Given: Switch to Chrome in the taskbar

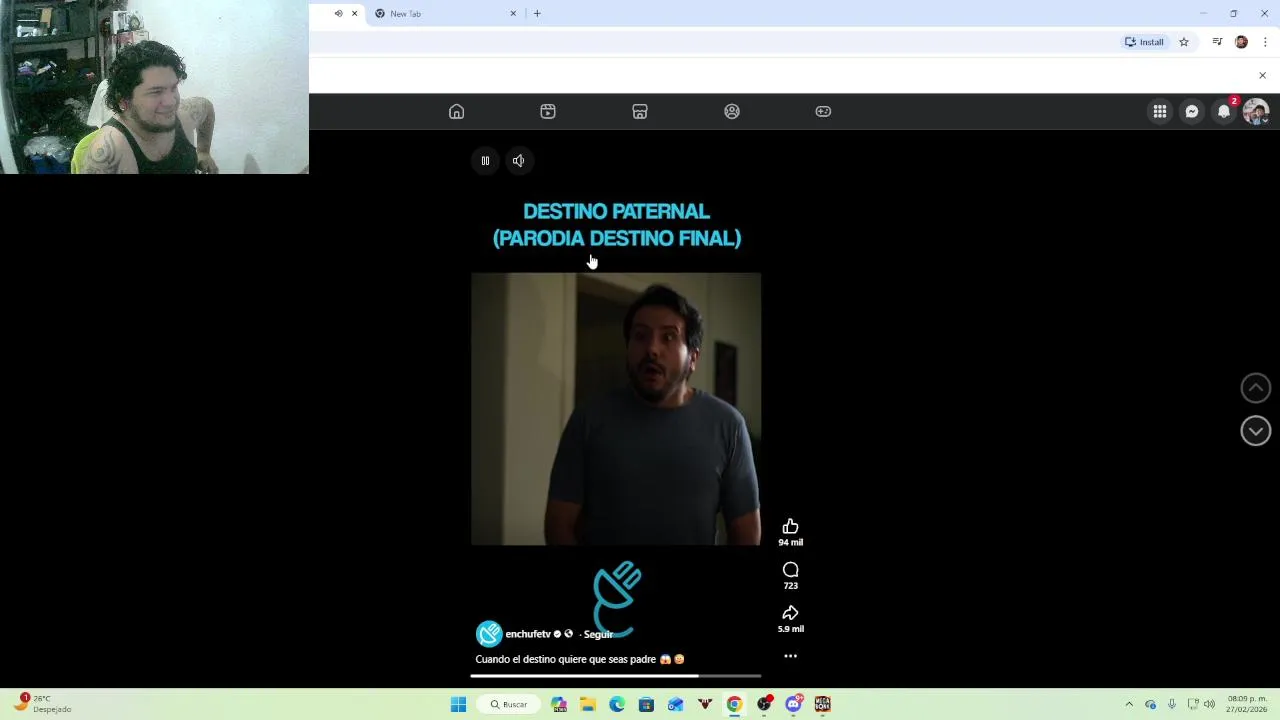Looking at the screenshot, I should (734, 705).
